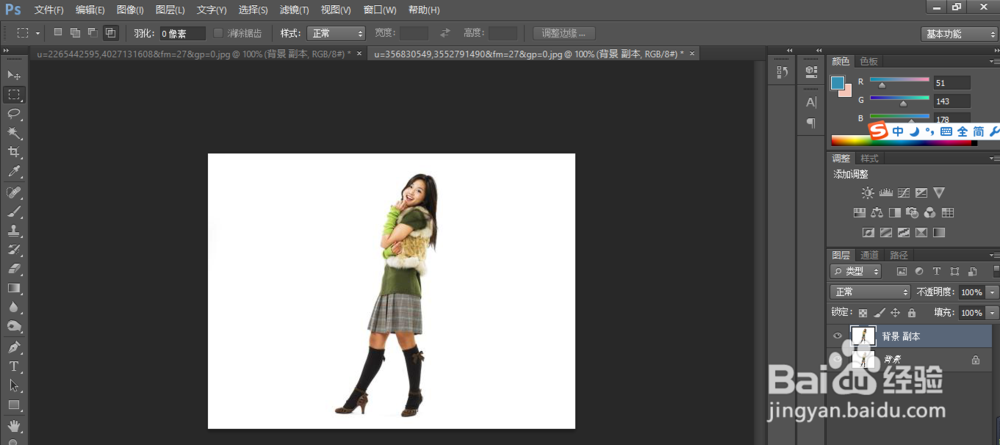Select the Path Selection tool
The height and width of the screenshot is (445, 1000).
(x=14, y=386)
